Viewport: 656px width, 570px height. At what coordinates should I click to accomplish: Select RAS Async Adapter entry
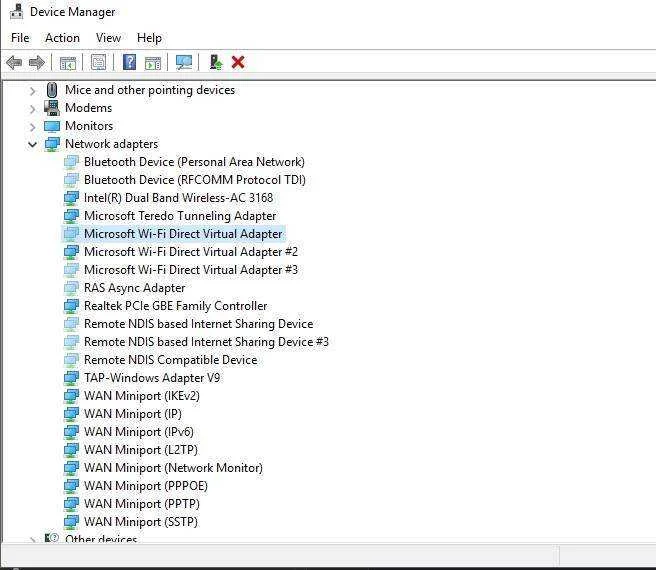[x=134, y=288]
